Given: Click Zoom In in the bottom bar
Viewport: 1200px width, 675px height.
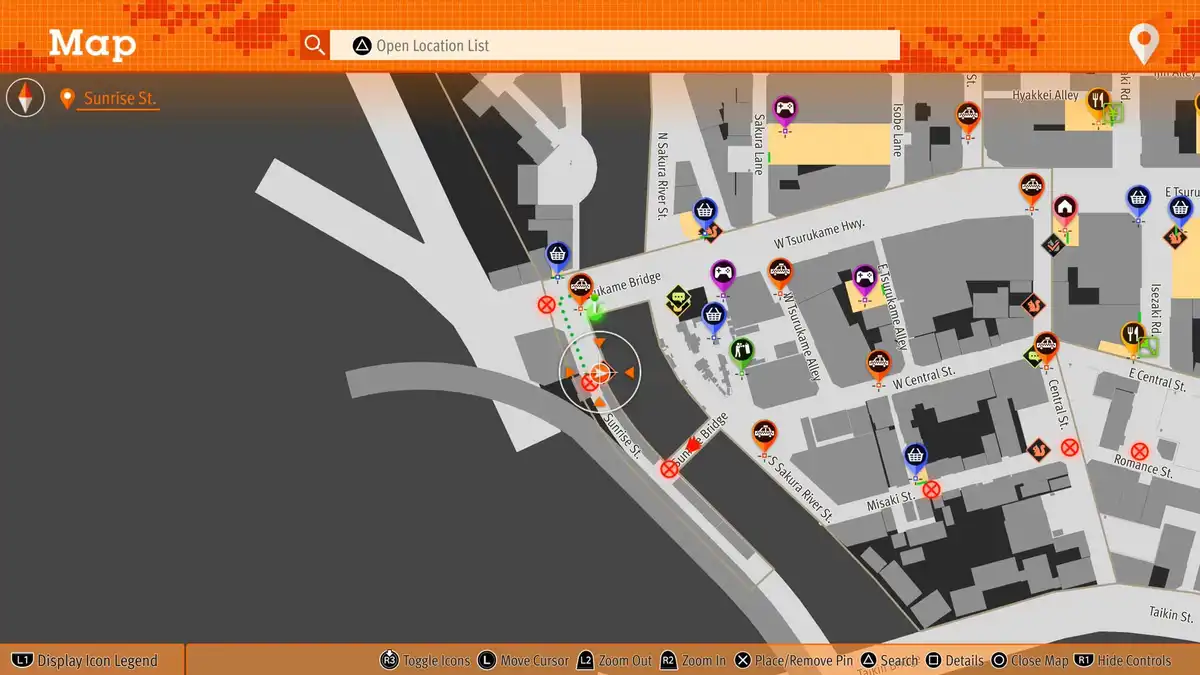Looking at the screenshot, I should (x=695, y=660).
